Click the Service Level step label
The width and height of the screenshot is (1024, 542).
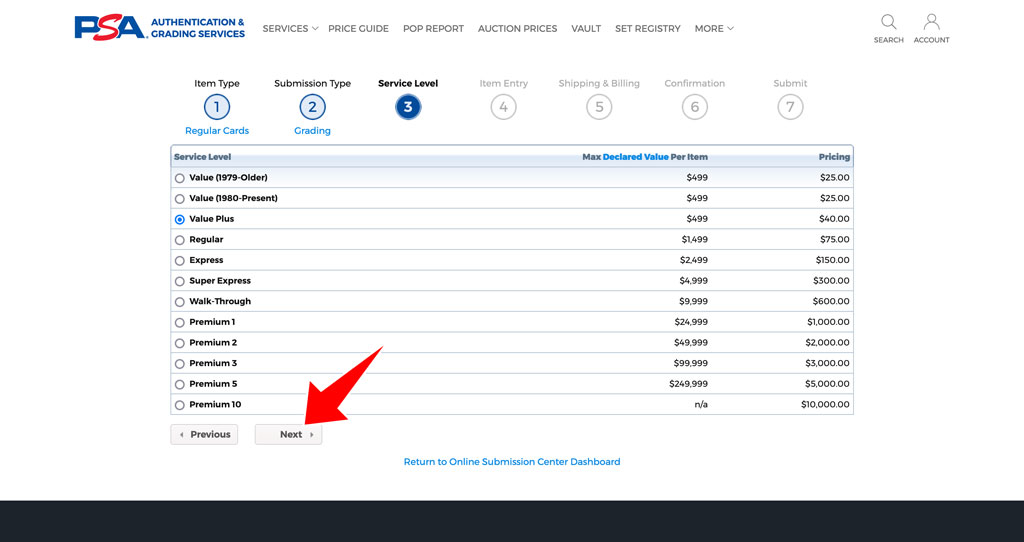pos(408,84)
